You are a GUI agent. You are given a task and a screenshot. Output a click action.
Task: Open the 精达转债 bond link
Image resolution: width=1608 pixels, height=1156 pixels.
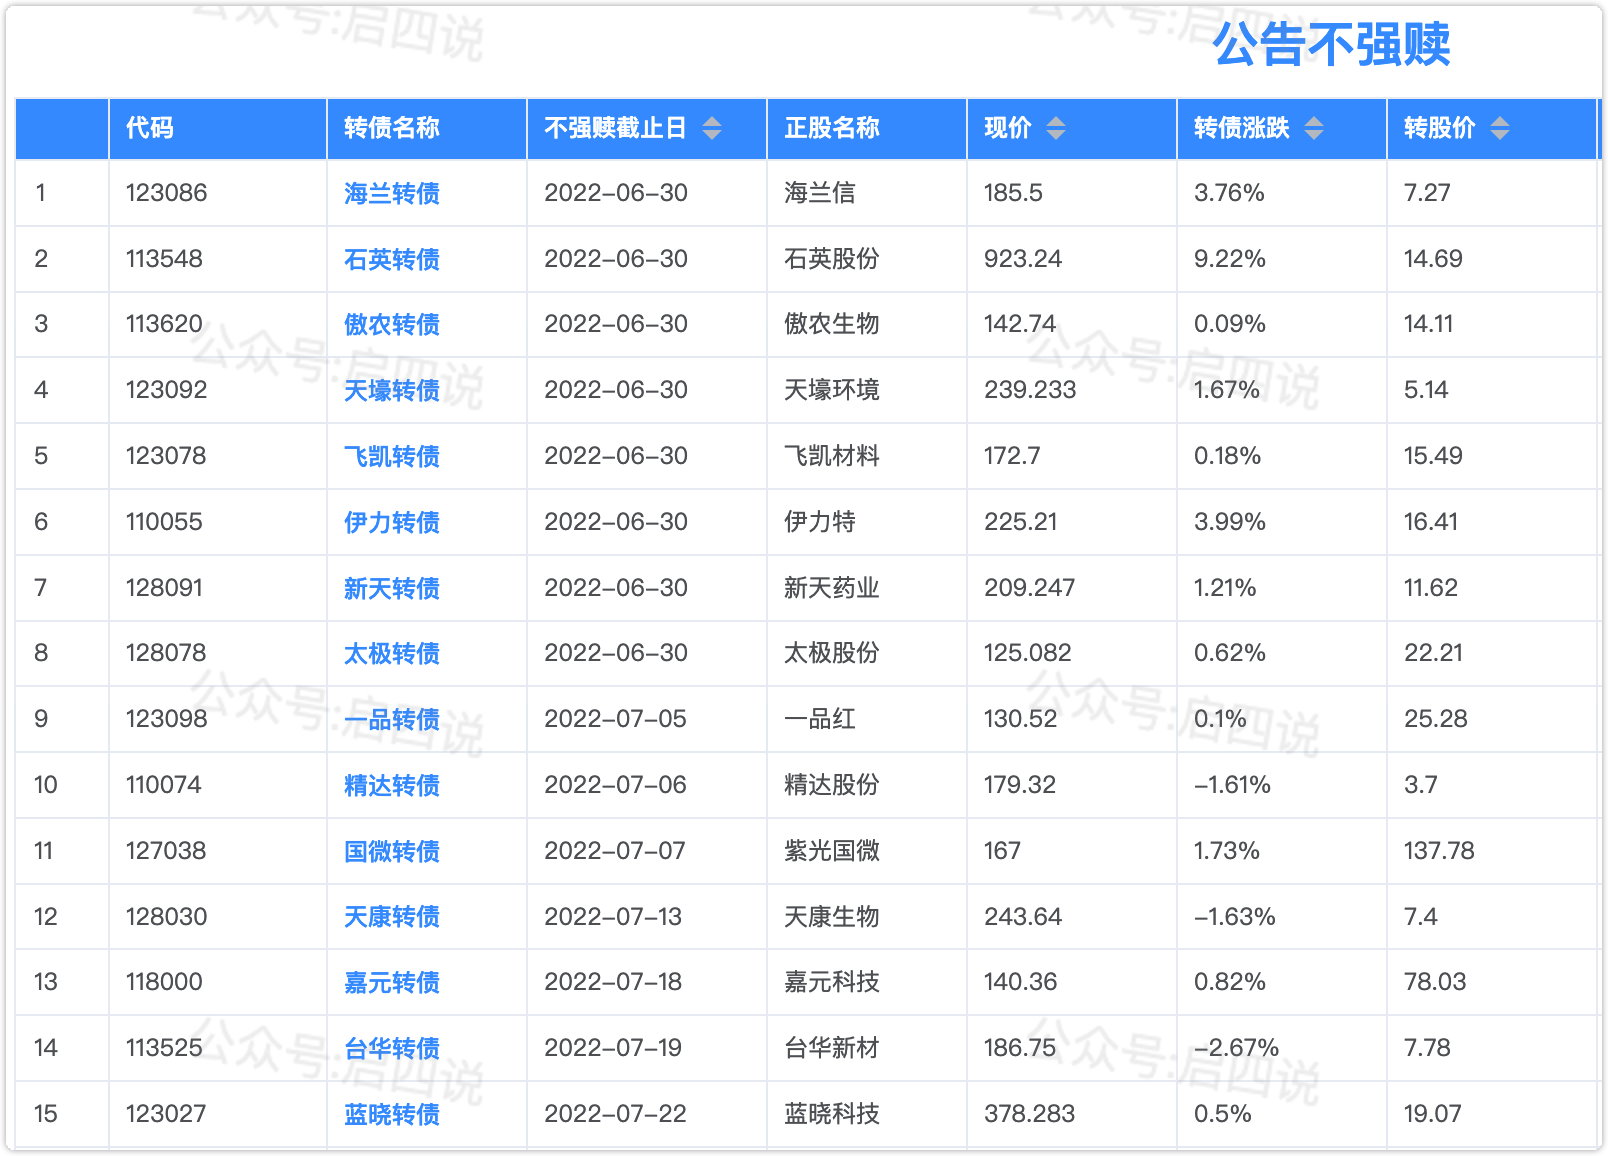coord(390,785)
